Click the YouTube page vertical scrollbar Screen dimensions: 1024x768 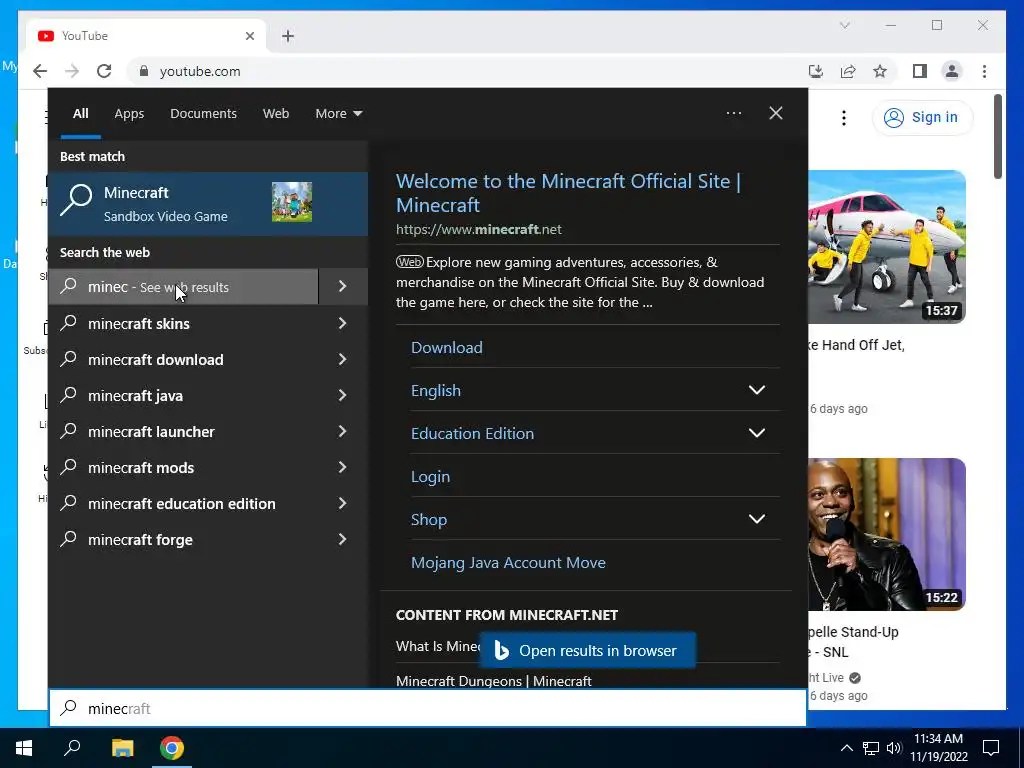click(998, 136)
